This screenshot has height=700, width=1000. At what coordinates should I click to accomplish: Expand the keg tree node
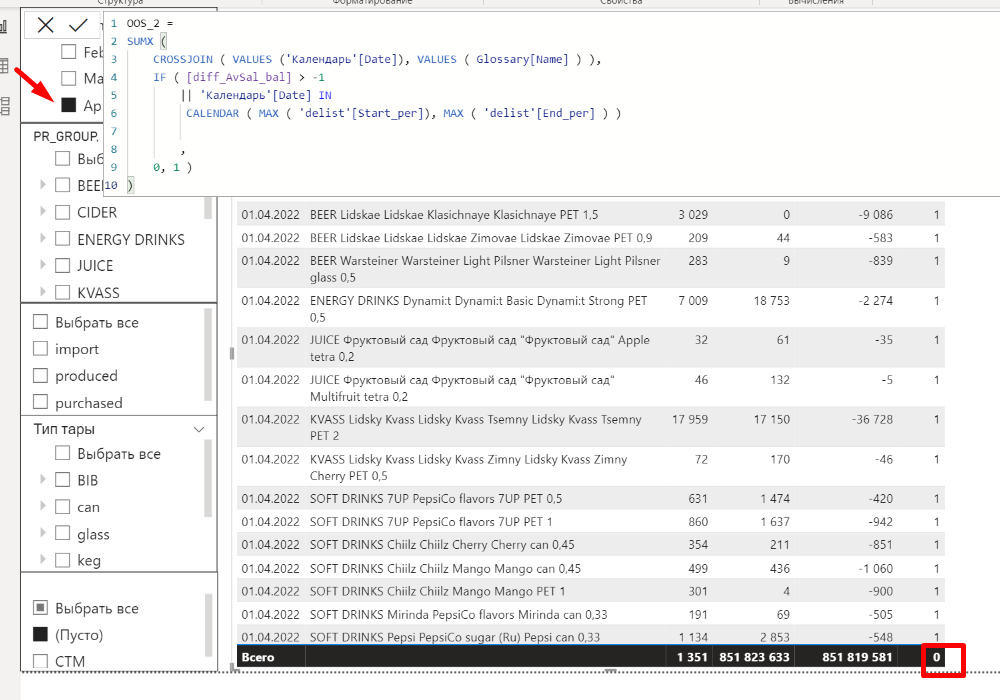43,559
